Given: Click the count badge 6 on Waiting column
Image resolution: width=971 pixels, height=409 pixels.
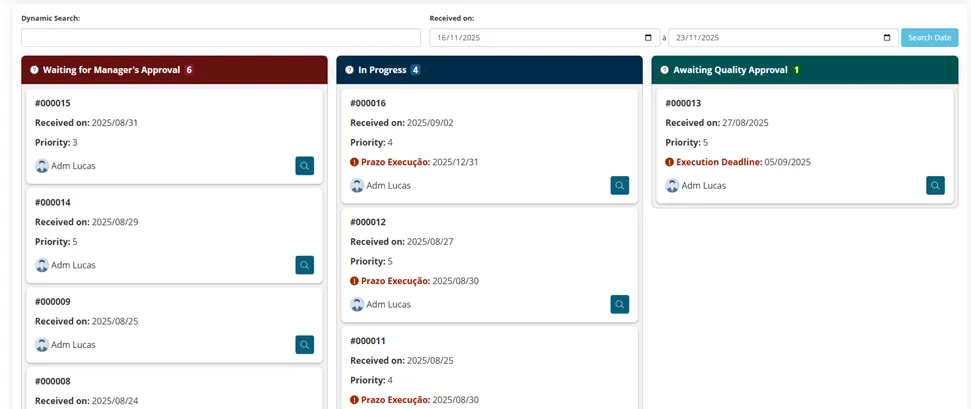Looking at the screenshot, I should pos(189,70).
